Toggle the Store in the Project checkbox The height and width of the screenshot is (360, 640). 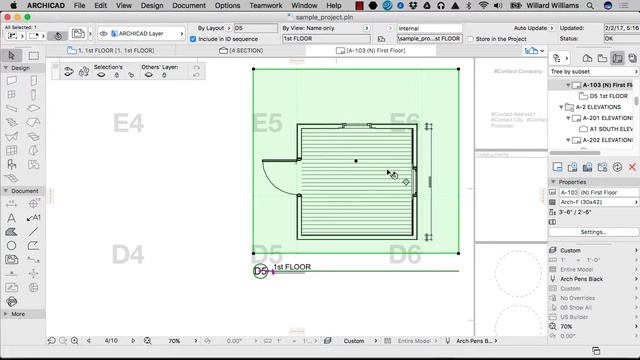point(471,39)
